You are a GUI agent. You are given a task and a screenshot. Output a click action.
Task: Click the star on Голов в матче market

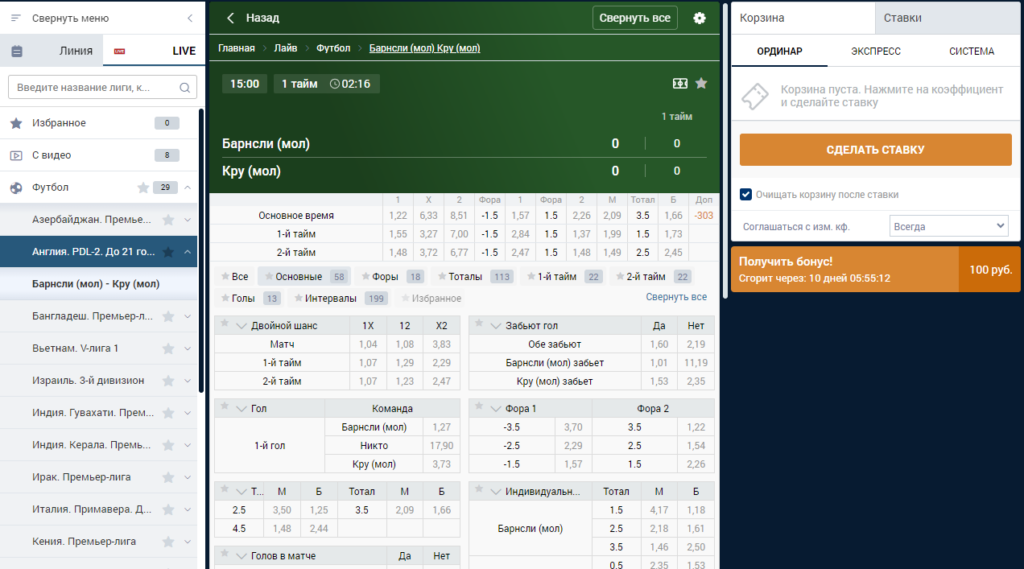[225, 554]
